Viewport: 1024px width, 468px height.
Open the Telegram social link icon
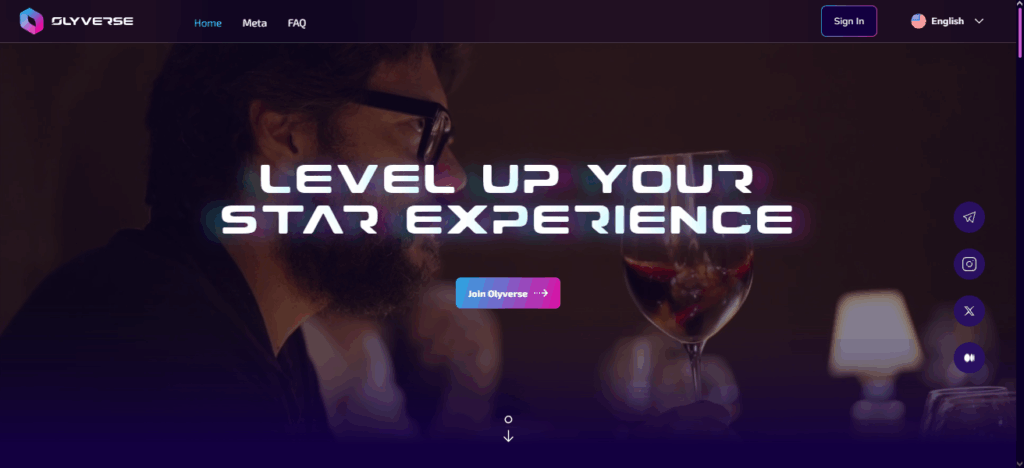[969, 217]
